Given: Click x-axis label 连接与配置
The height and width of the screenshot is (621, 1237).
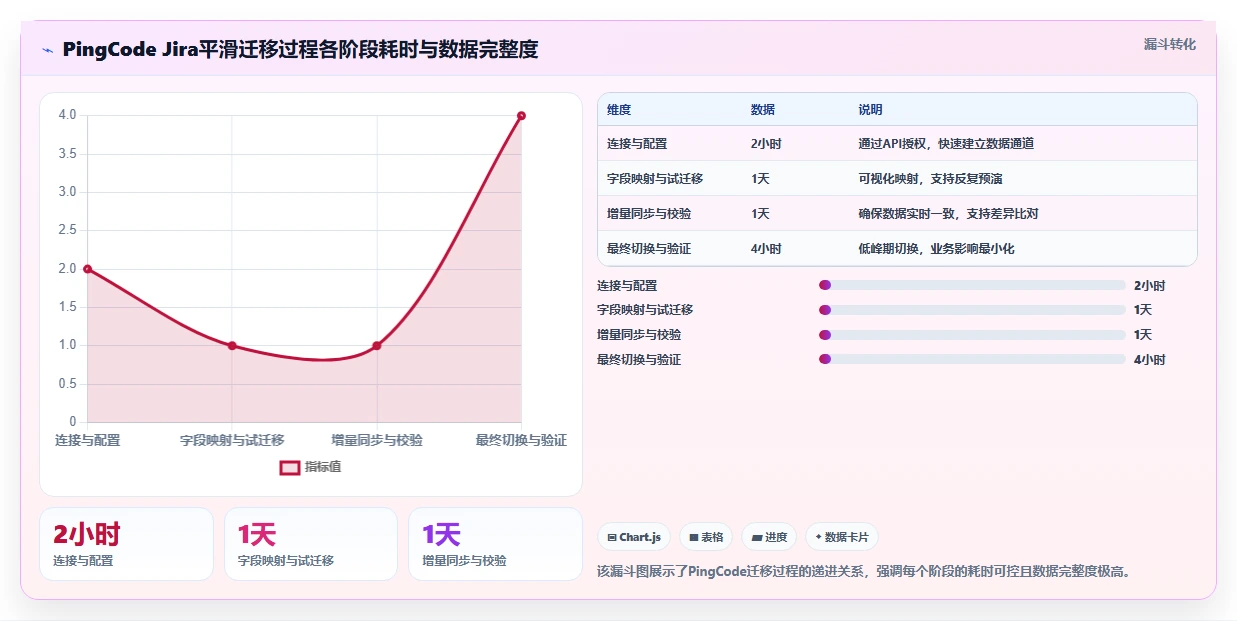Looking at the screenshot, I should (x=88, y=440).
